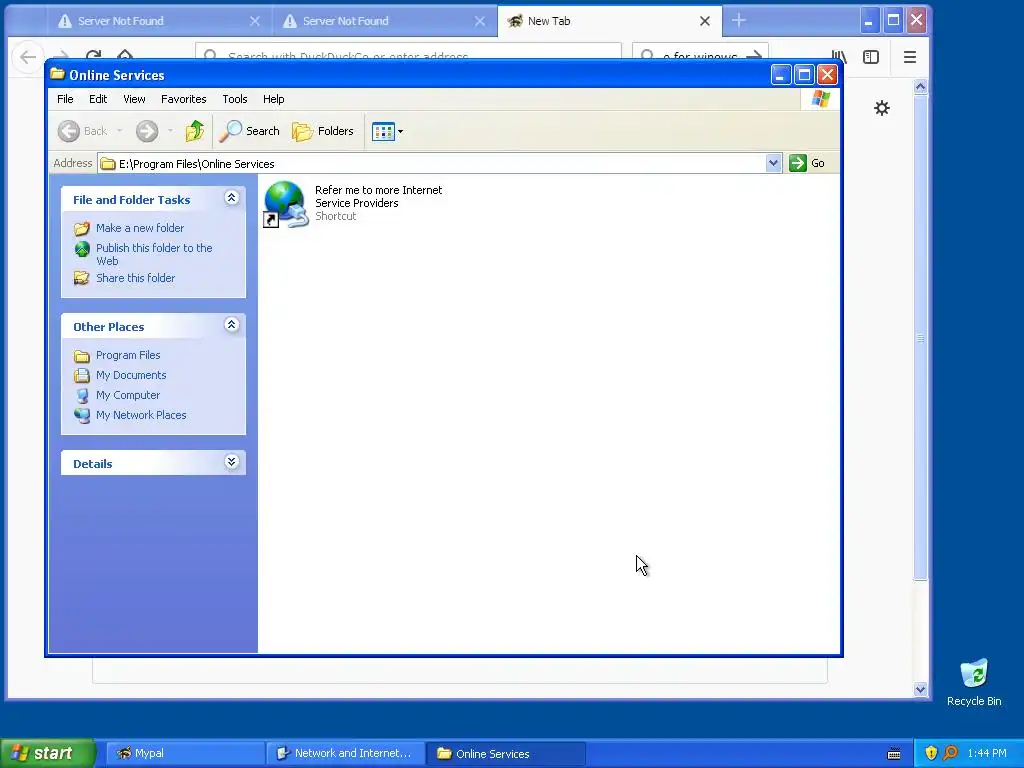Close the first Server Not Found tab

(255, 21)
